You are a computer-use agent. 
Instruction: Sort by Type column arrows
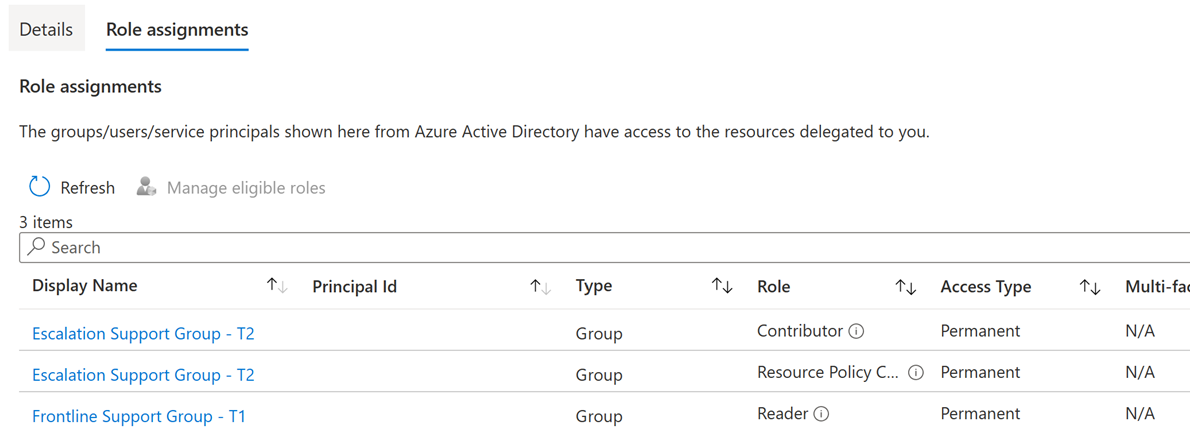pos(721,286)
